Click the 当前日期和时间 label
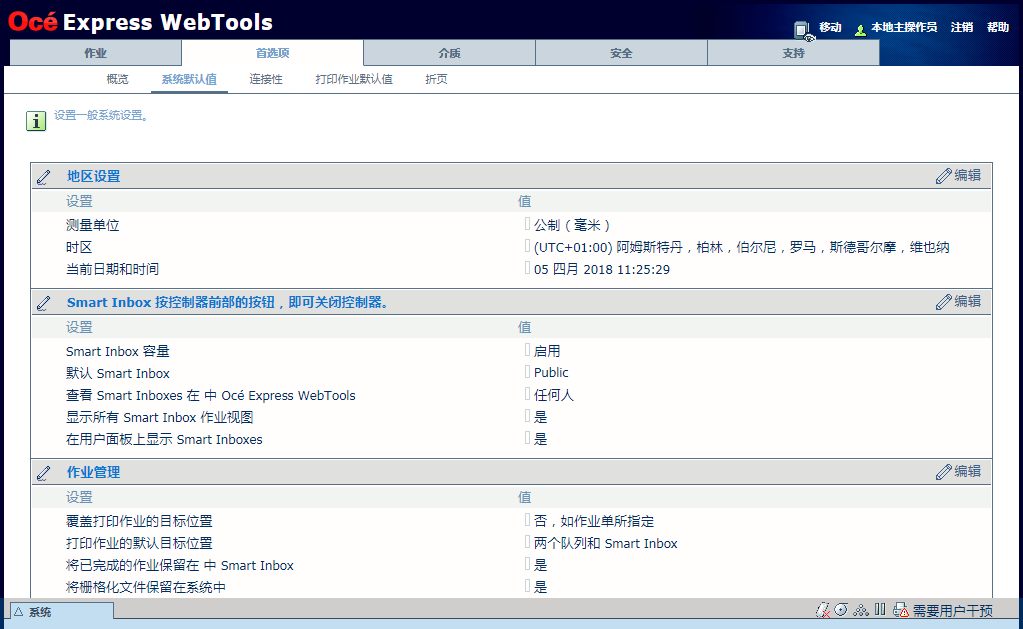This screenshot has width=1023, height=629. point(112,269)
